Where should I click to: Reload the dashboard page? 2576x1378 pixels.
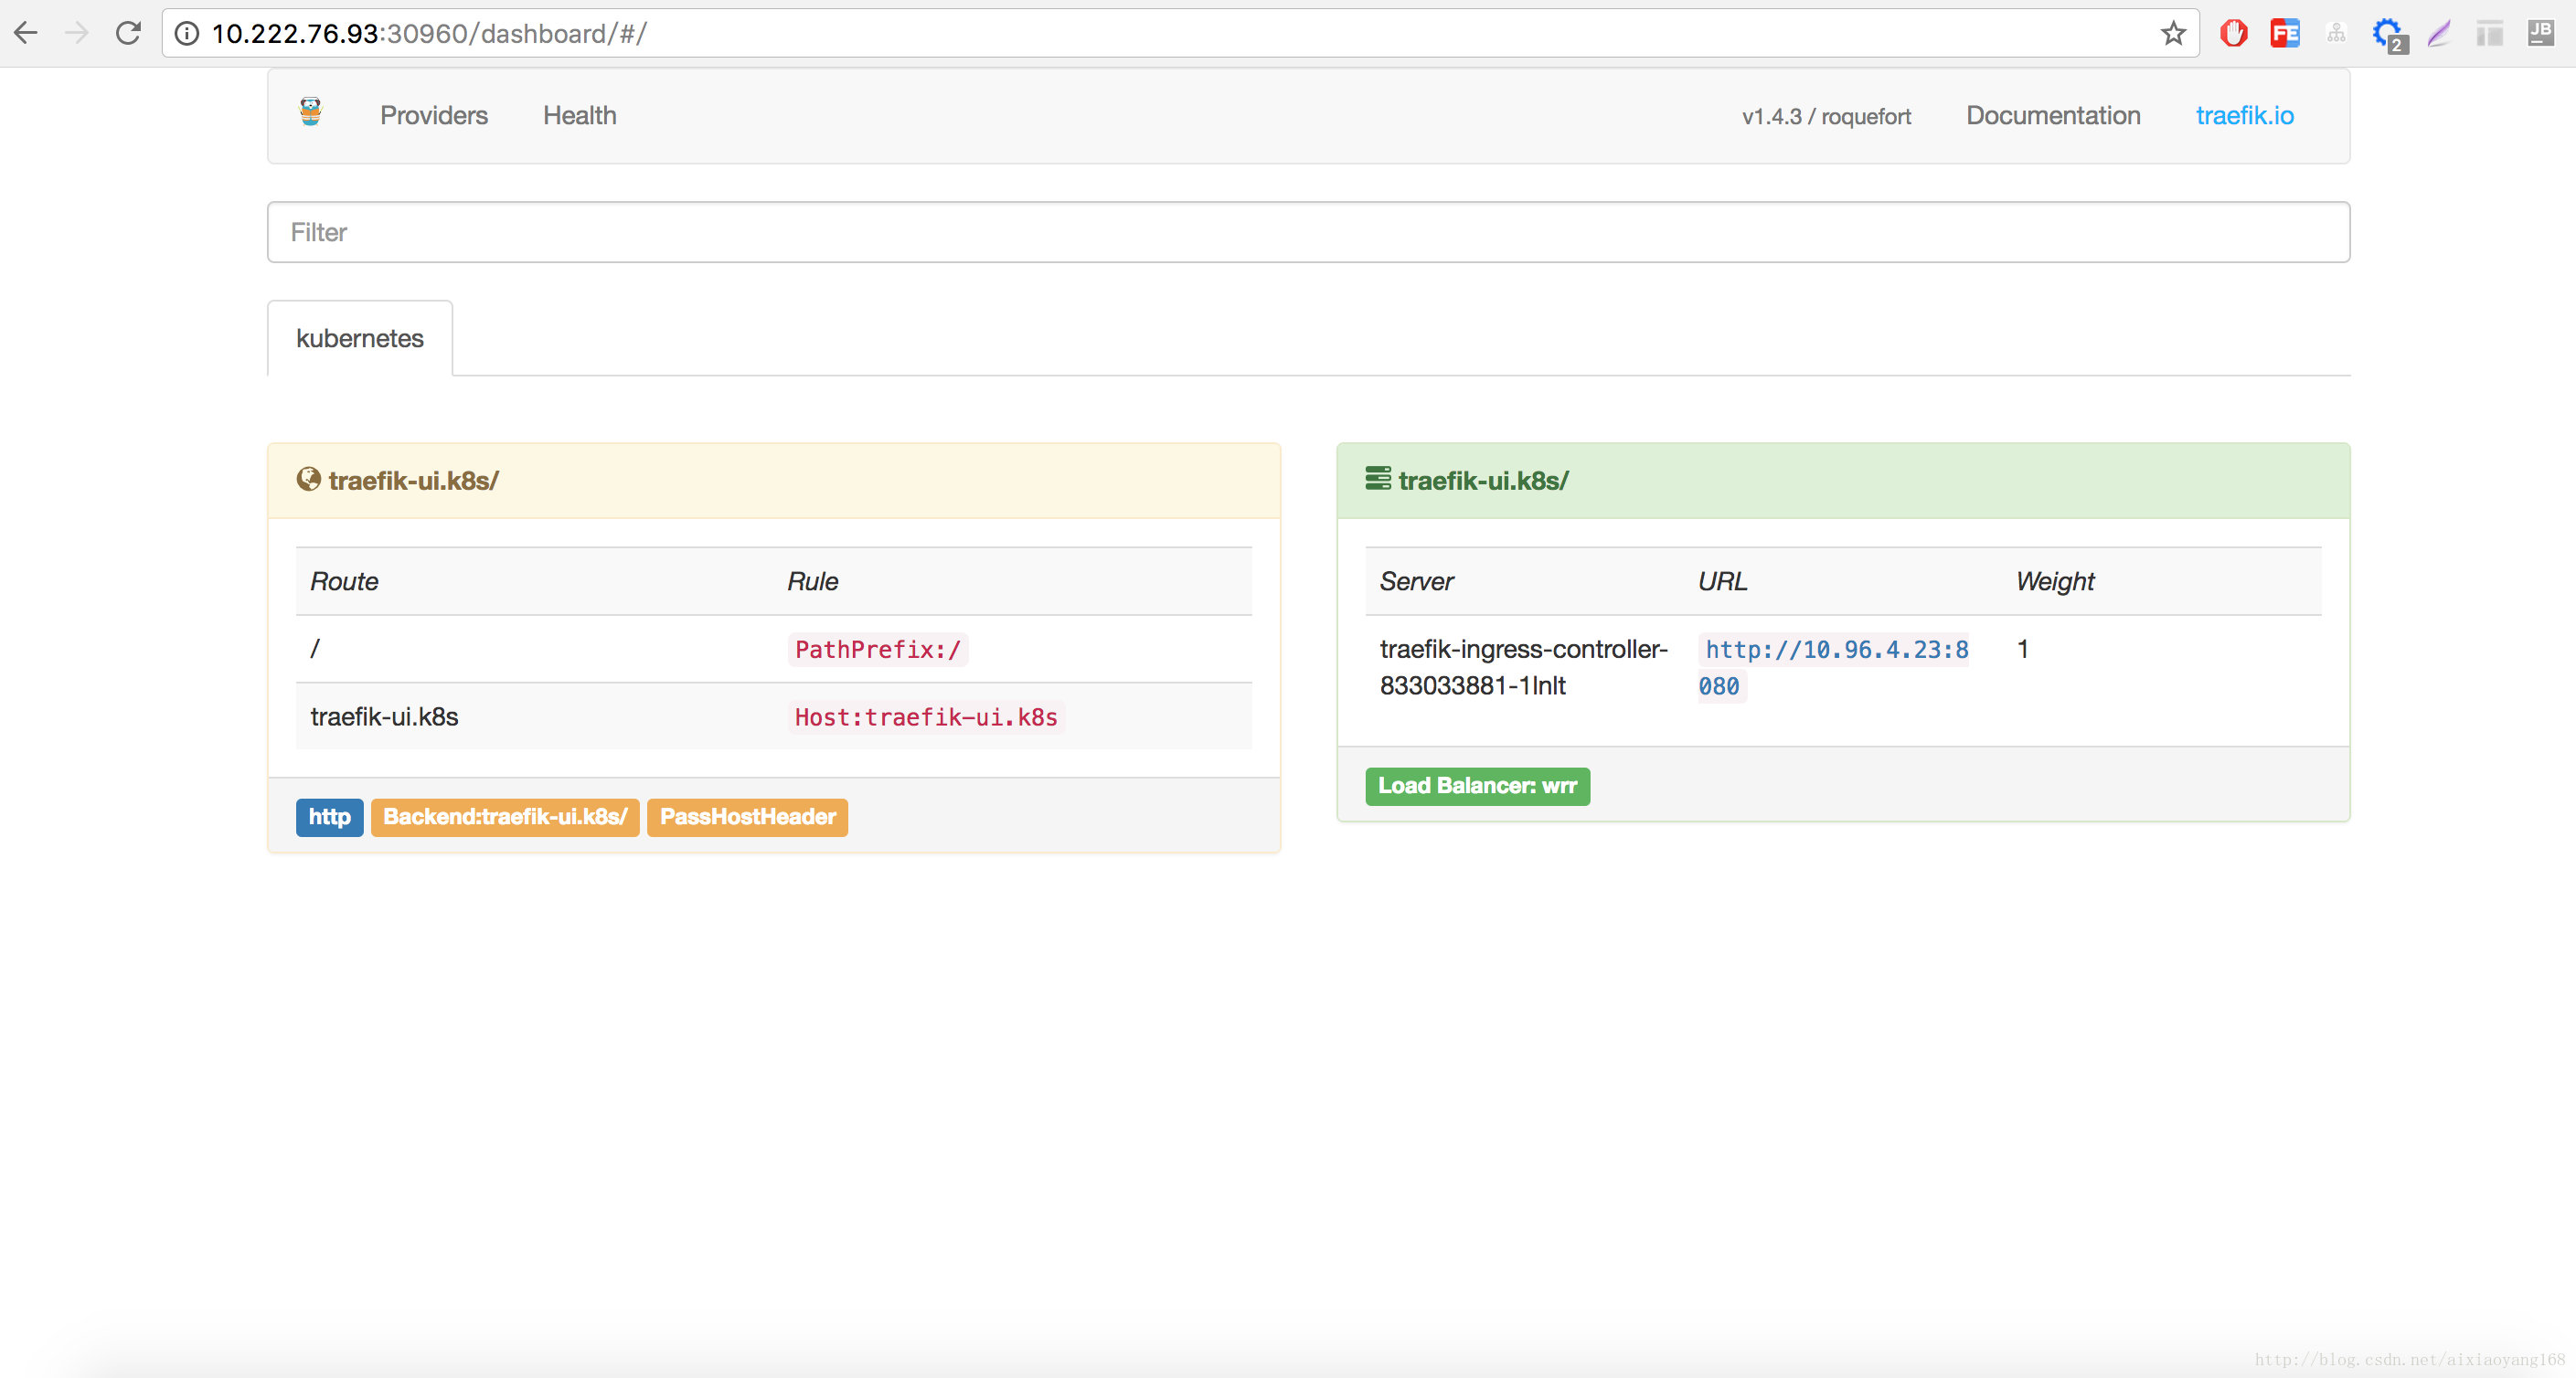(x=128, y=33)
